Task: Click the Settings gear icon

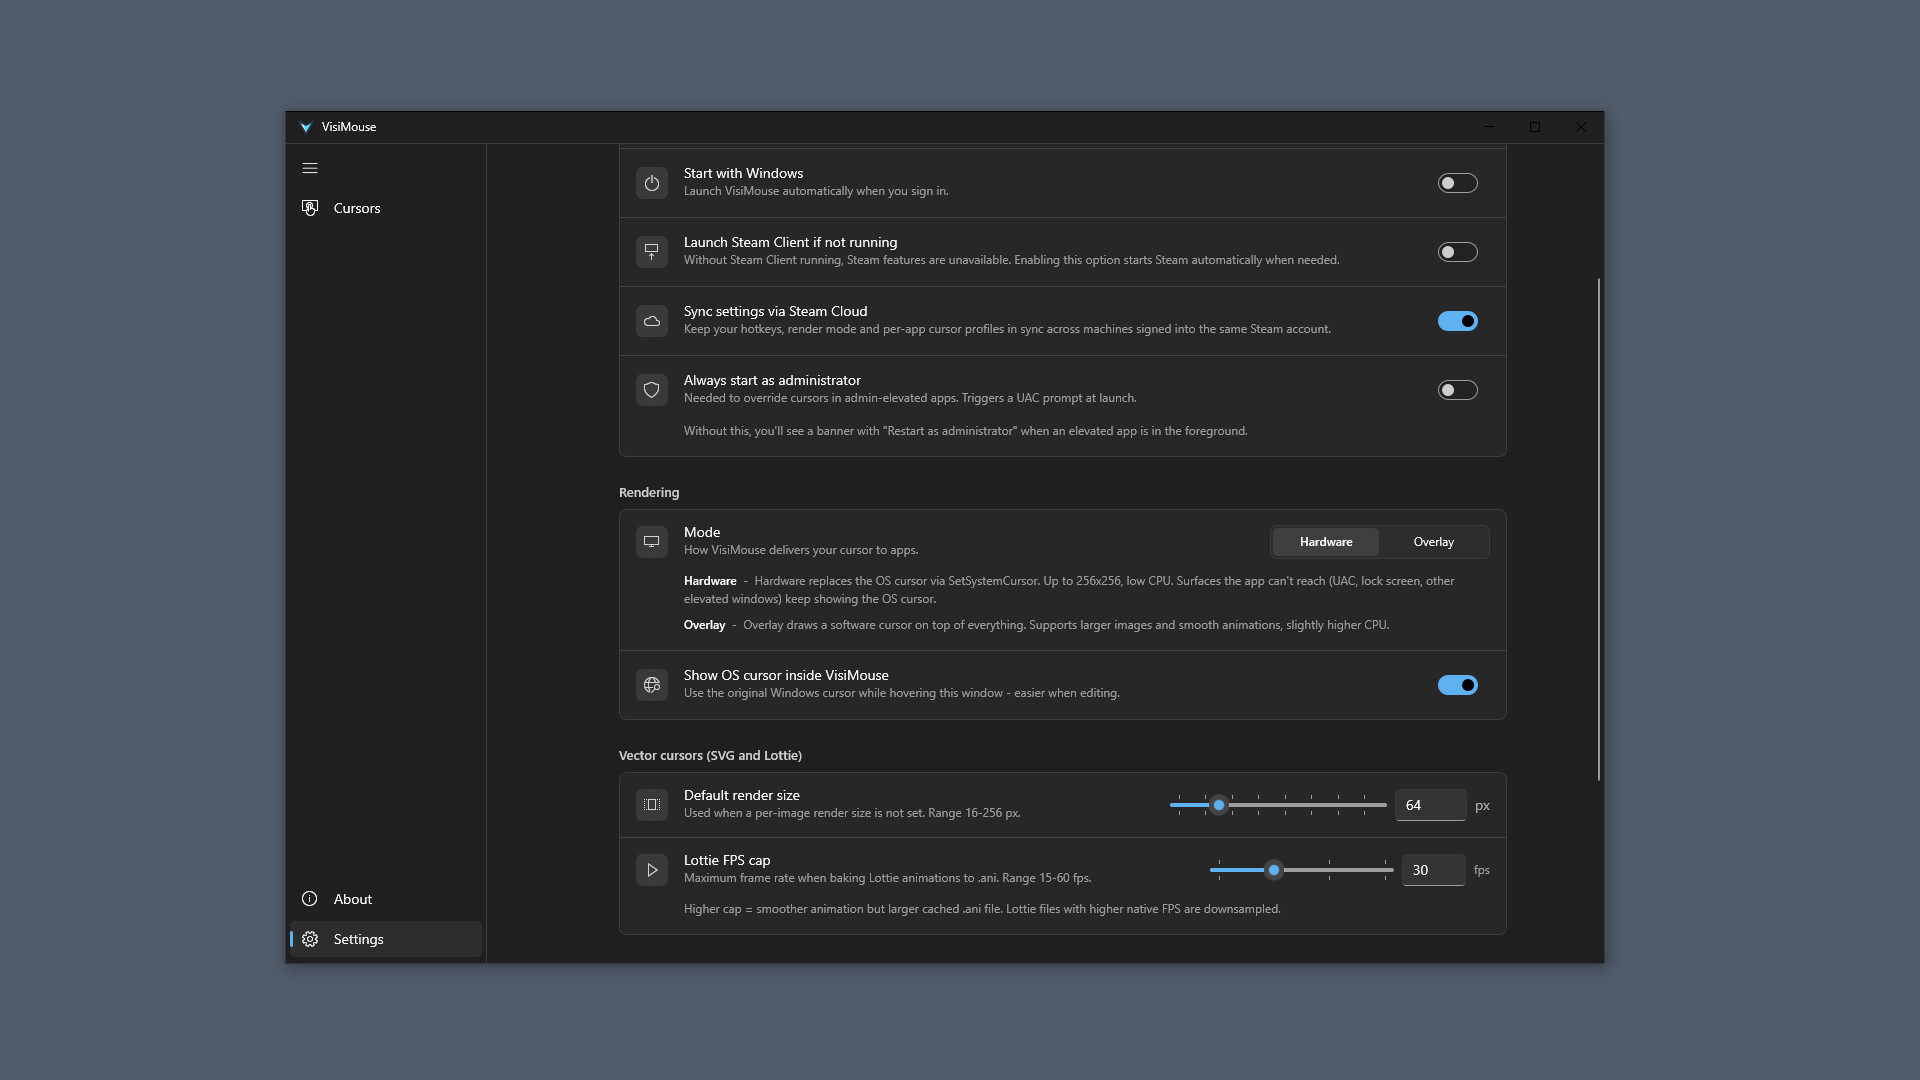Action: coord(310,939)
